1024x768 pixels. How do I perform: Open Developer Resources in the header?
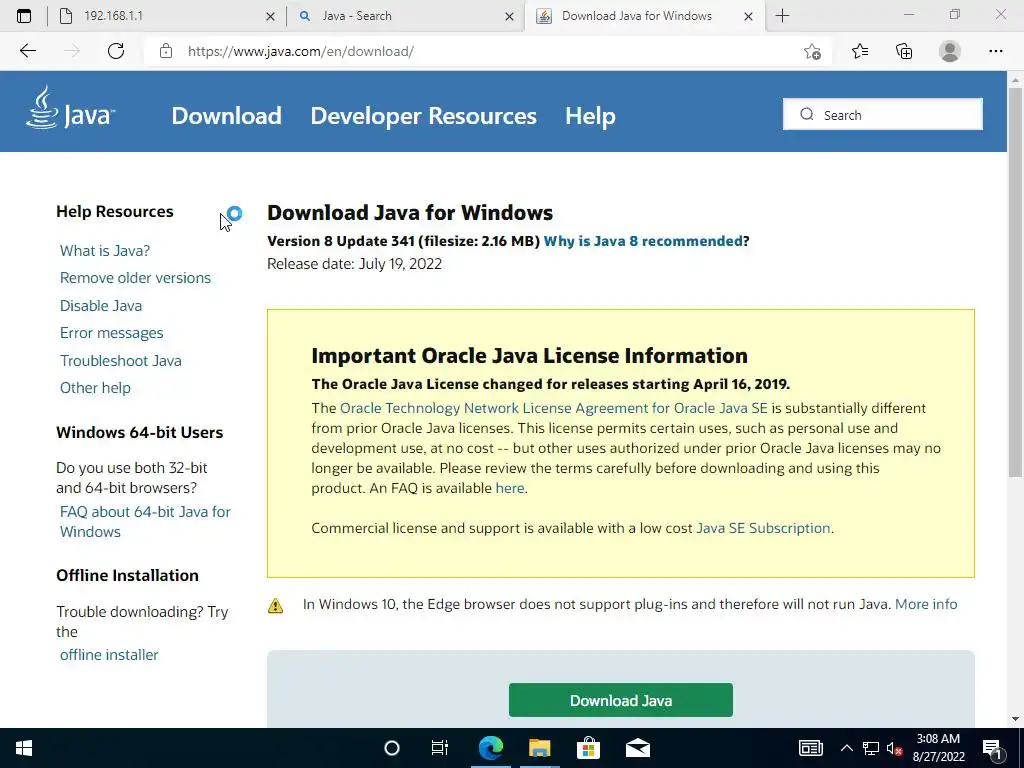point(423,116)
